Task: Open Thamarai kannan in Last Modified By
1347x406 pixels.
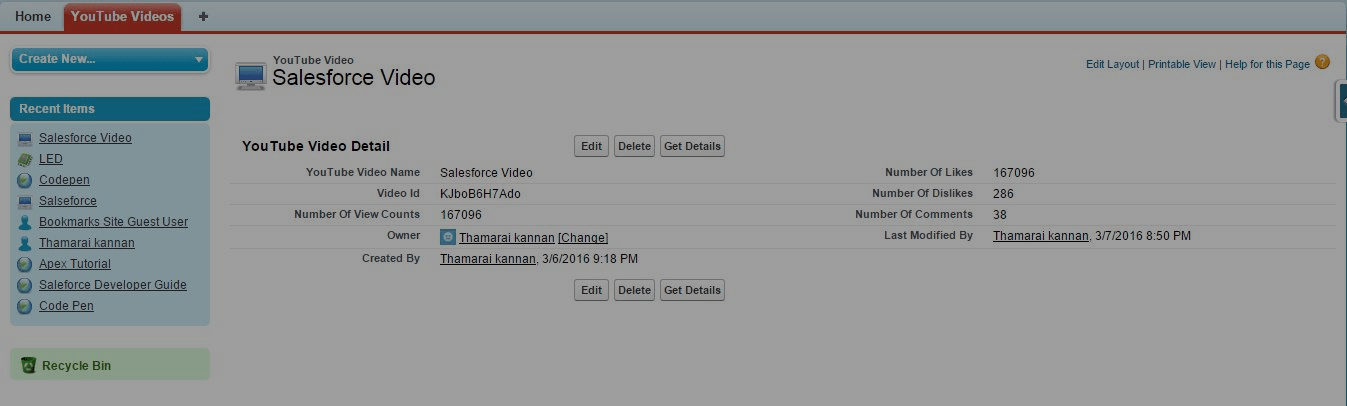Action: tap(1040, 236)
